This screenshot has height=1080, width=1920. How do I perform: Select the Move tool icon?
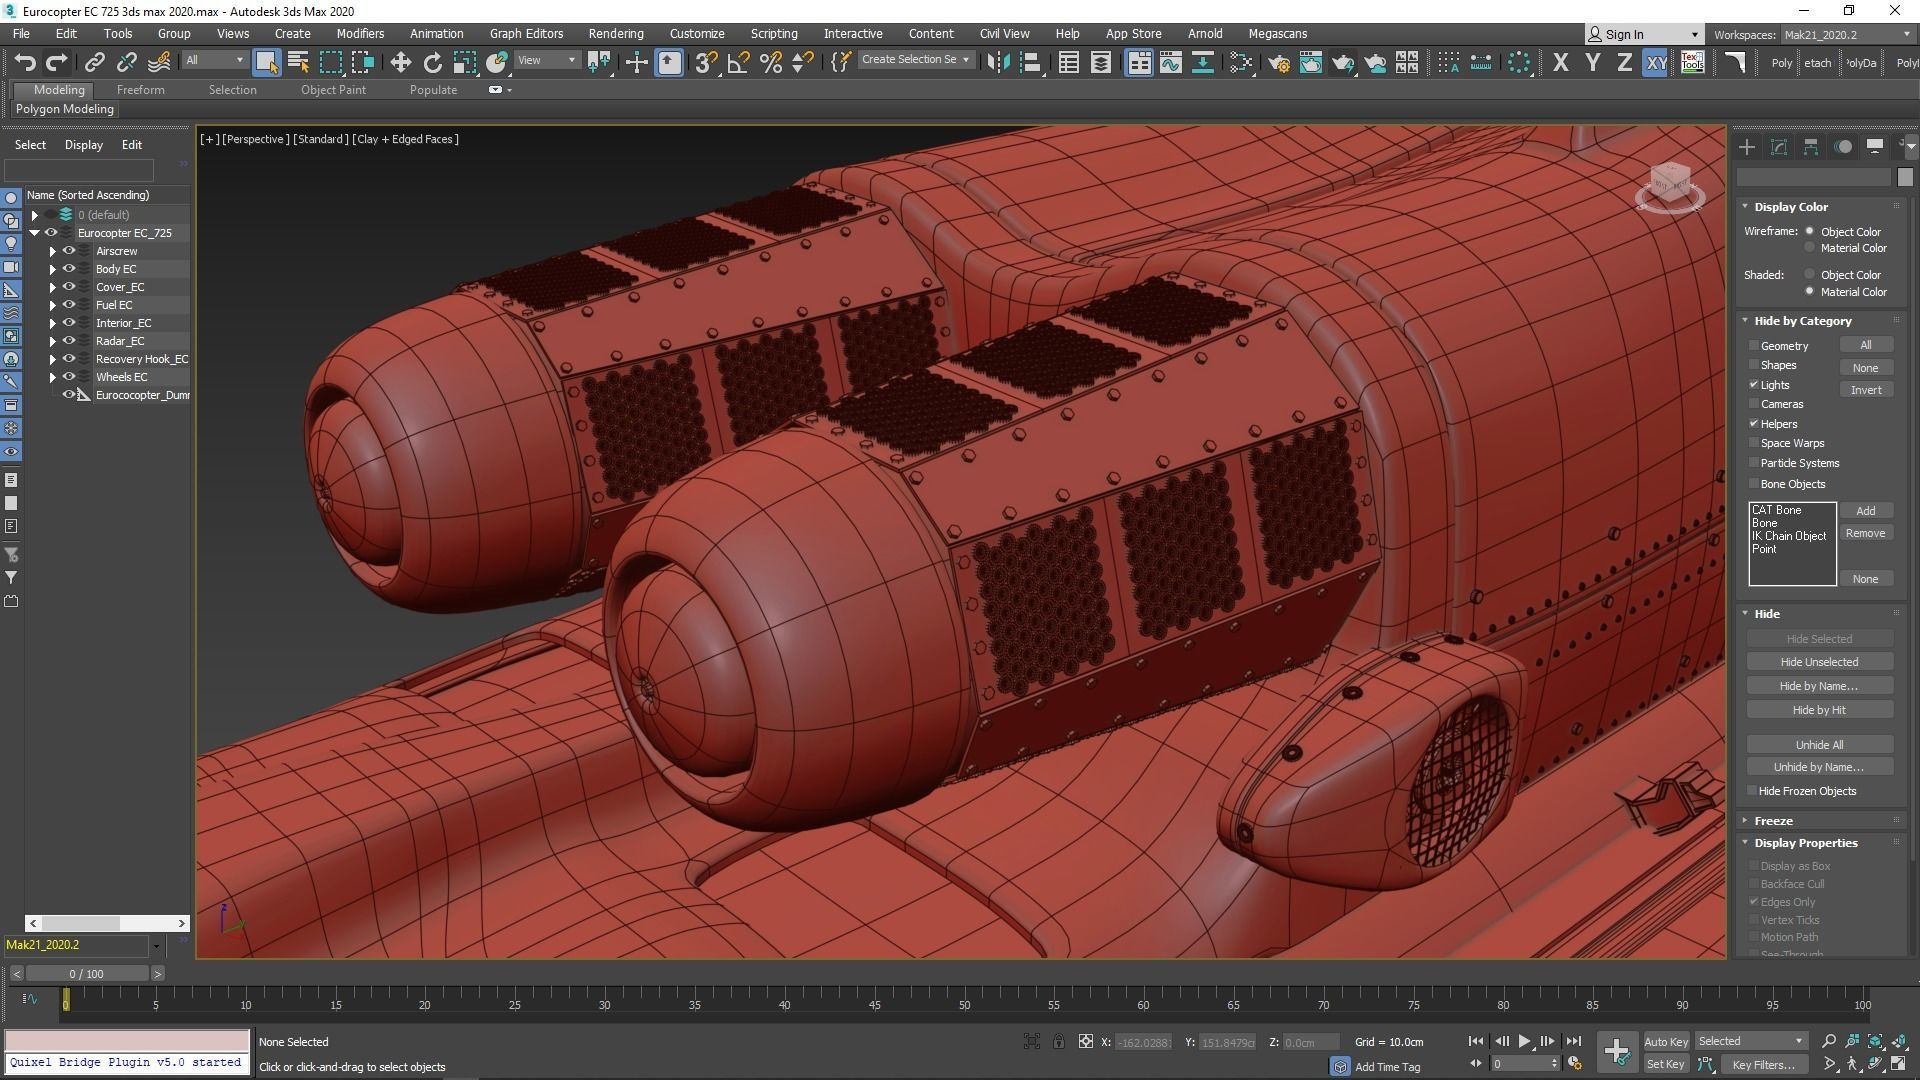(400, 63)
